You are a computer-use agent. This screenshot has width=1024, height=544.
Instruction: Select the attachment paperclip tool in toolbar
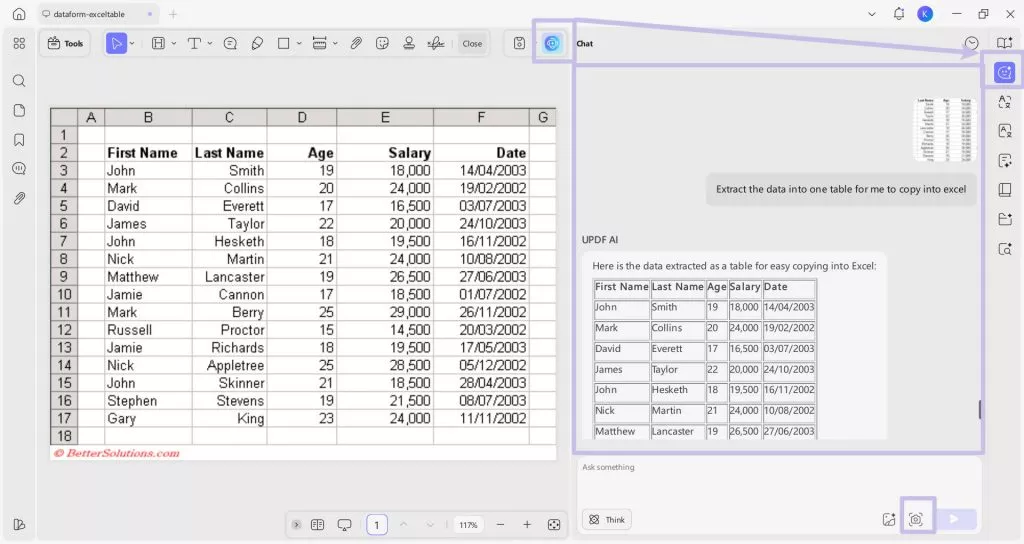tap(356, 43)
